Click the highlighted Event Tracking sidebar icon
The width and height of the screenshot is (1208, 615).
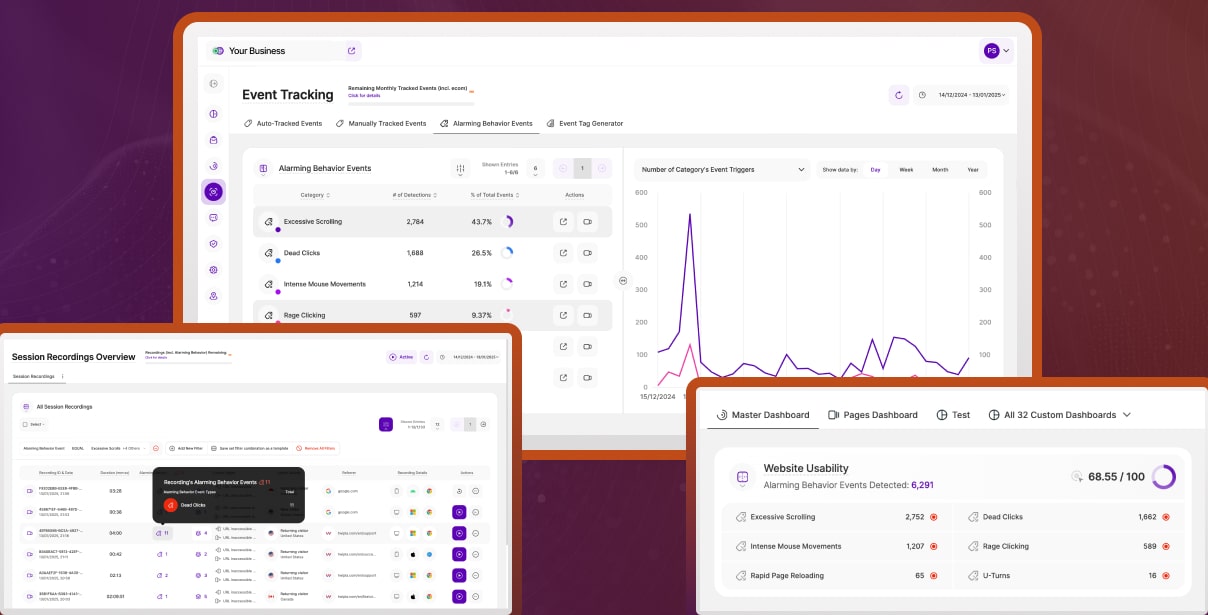213,192
